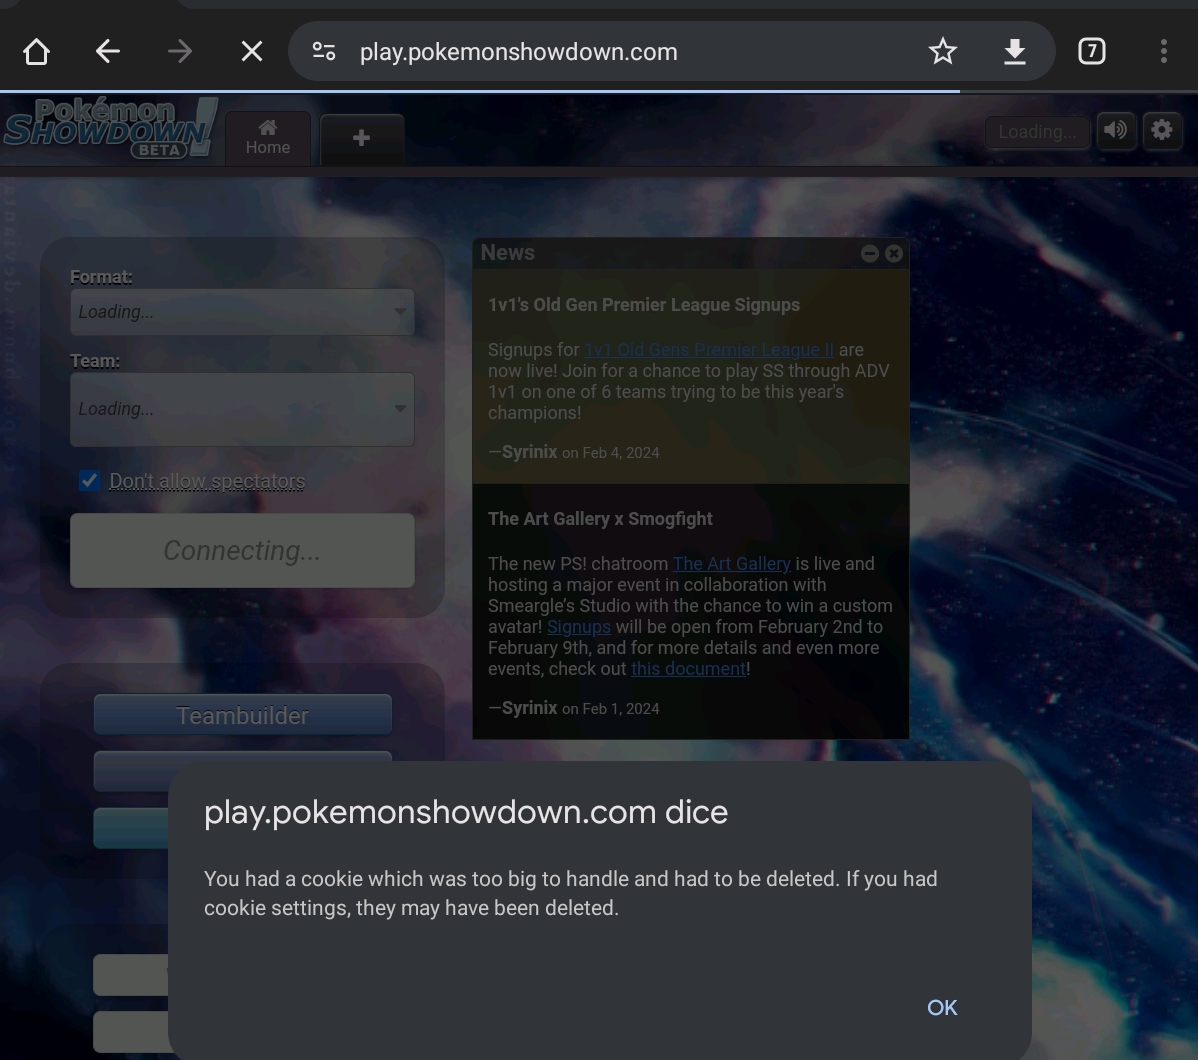Click 'Syrinix on Feb 4, 2024' byline

coord(574,452)
